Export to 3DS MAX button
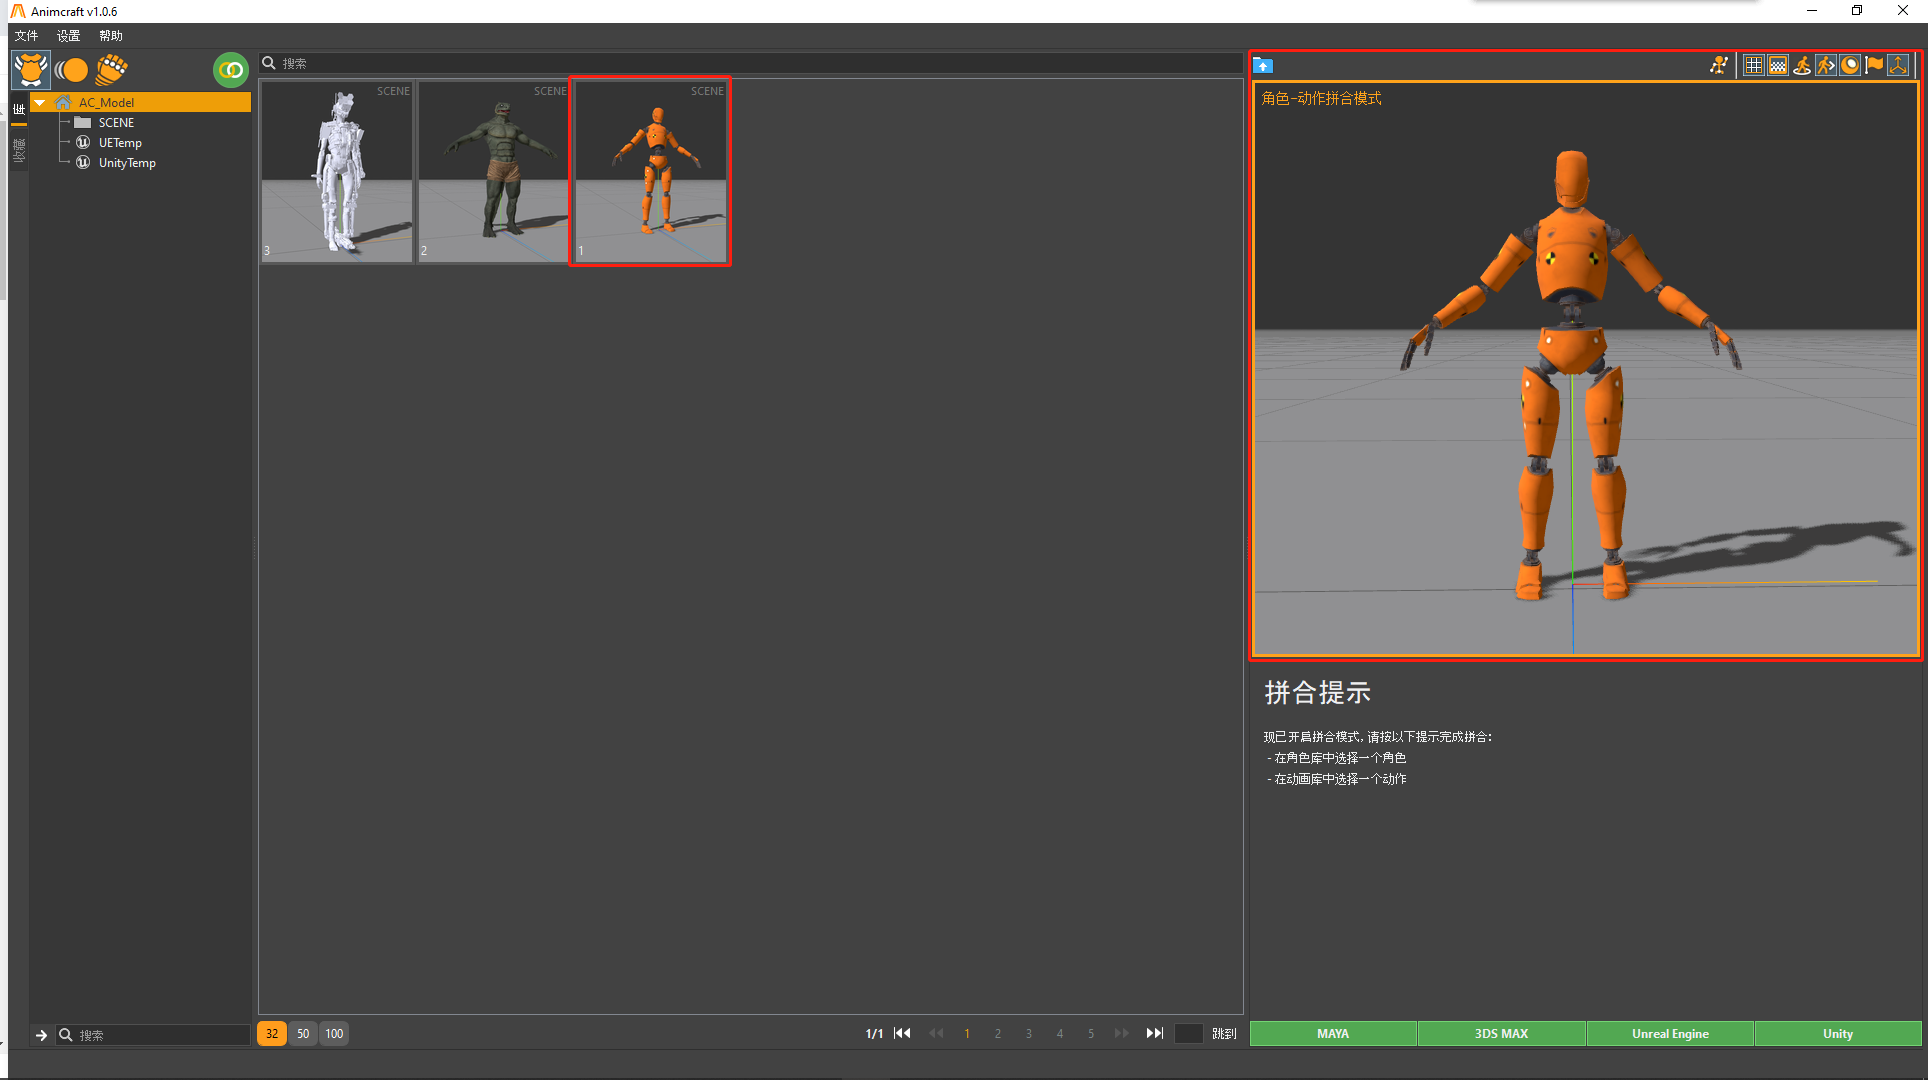 [x=1501, y=1034]
